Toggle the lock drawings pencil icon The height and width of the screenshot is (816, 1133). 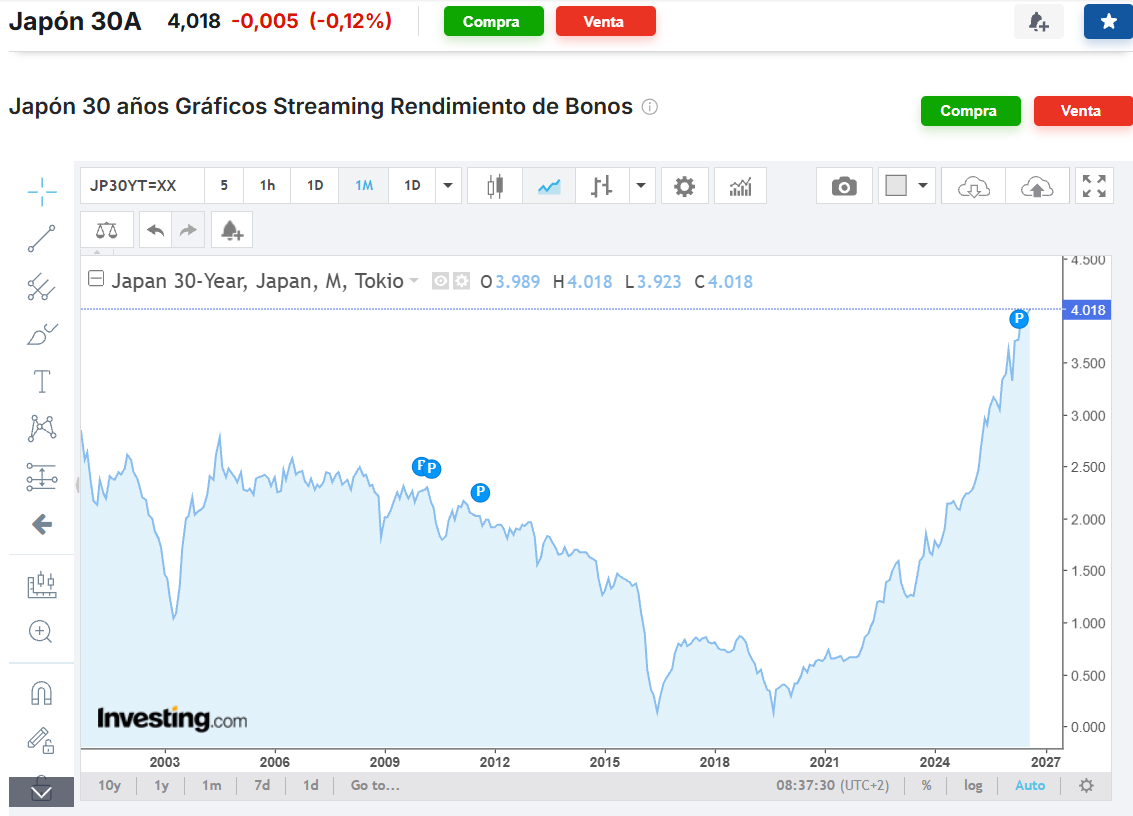pos(41,740)
